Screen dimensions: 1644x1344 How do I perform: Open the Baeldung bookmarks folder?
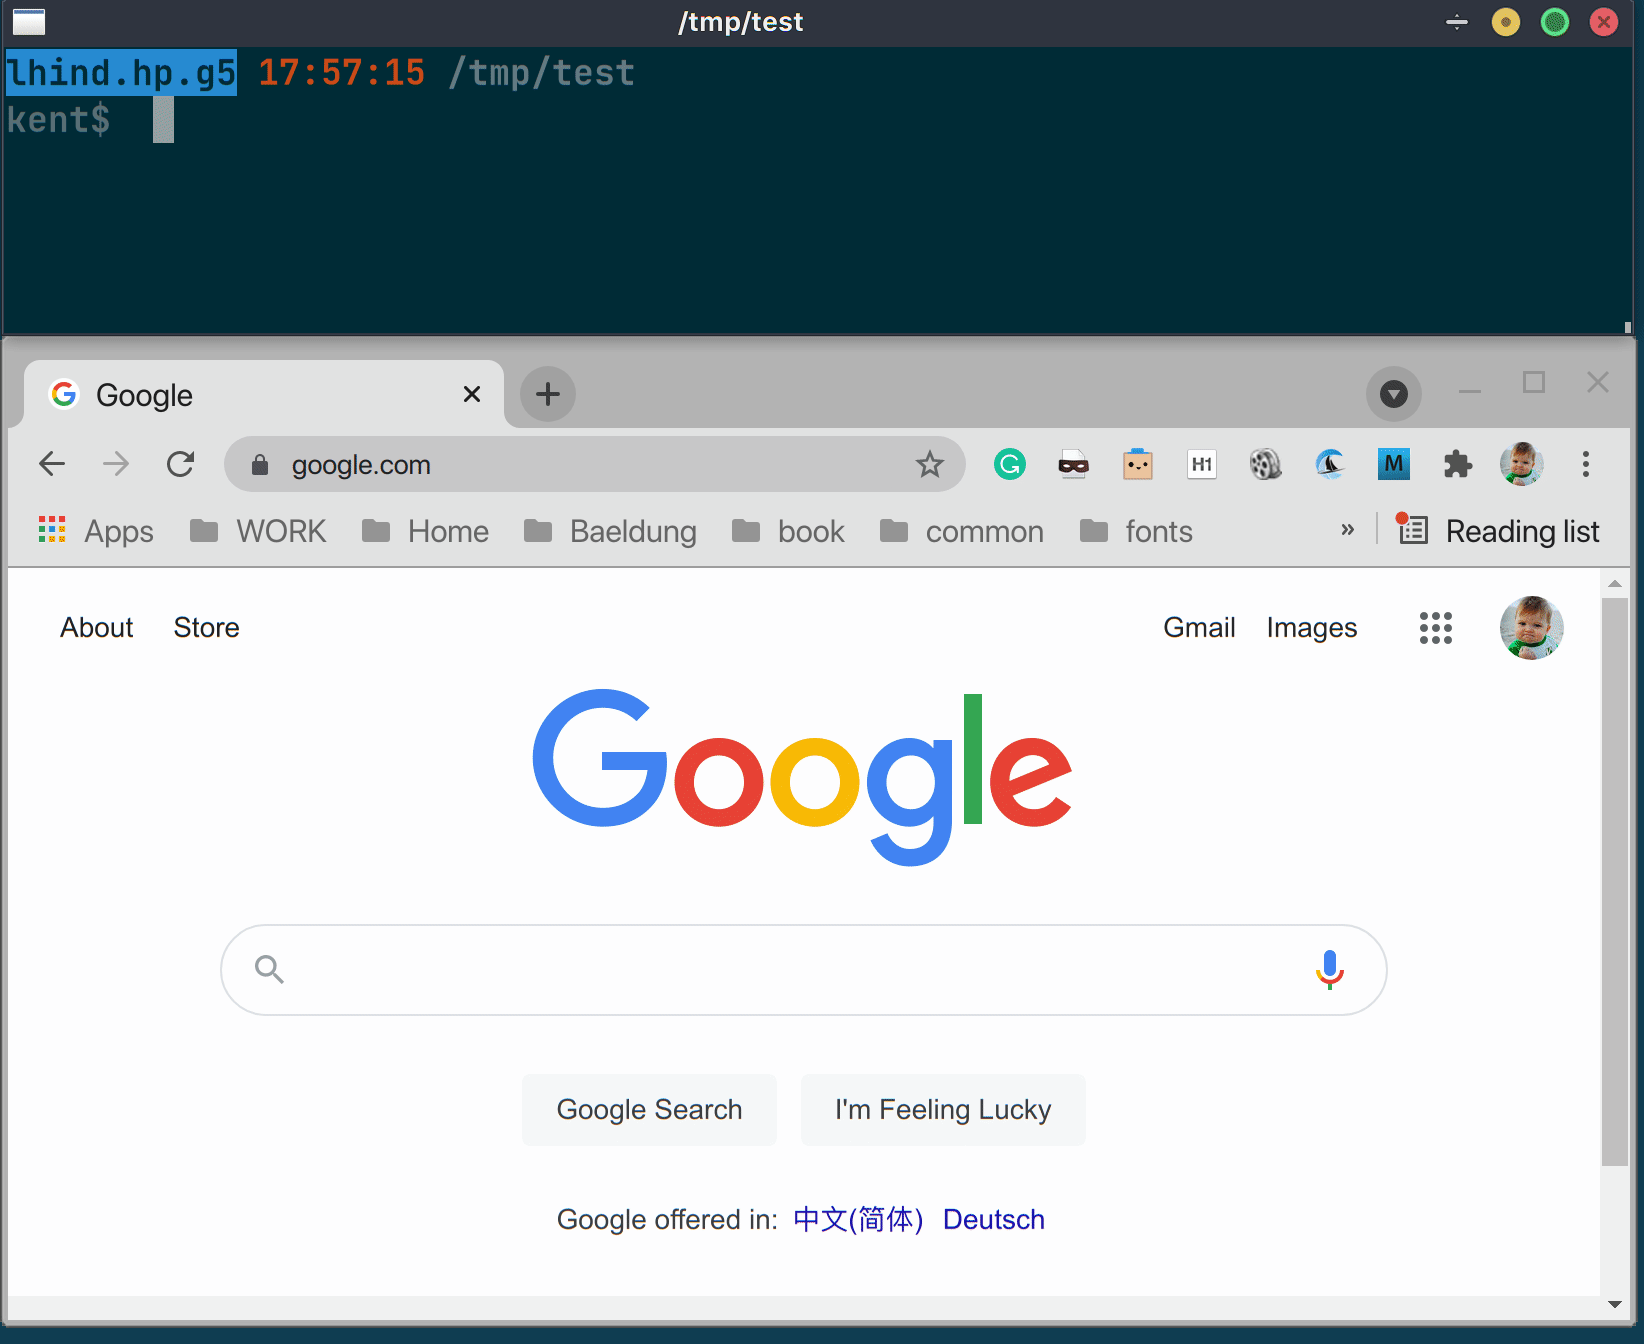pyautogui.click(x=611, y=531)
